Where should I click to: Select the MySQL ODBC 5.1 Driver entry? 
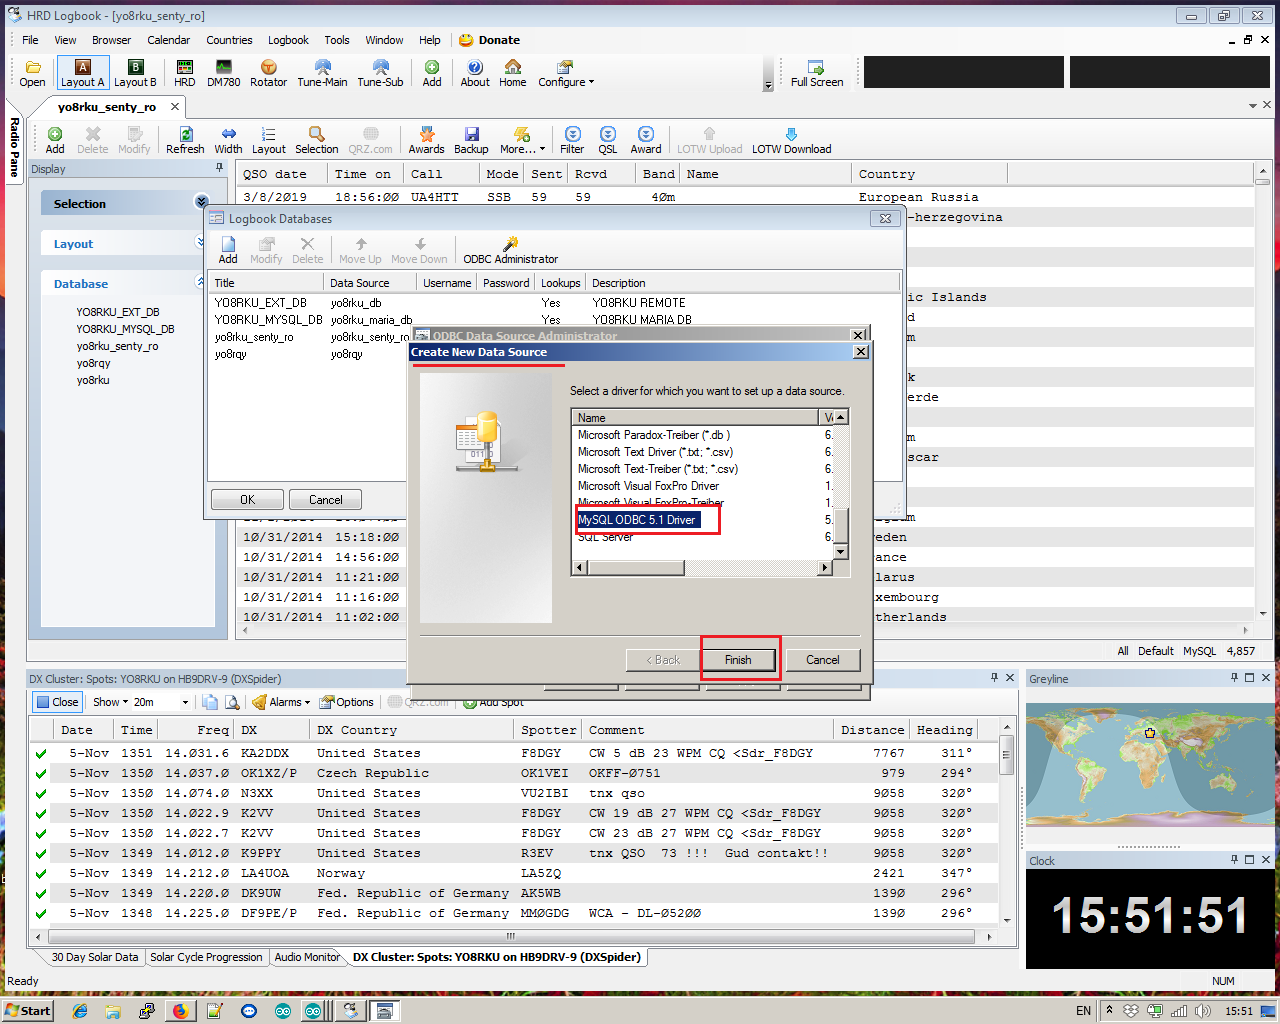[637, 520]
